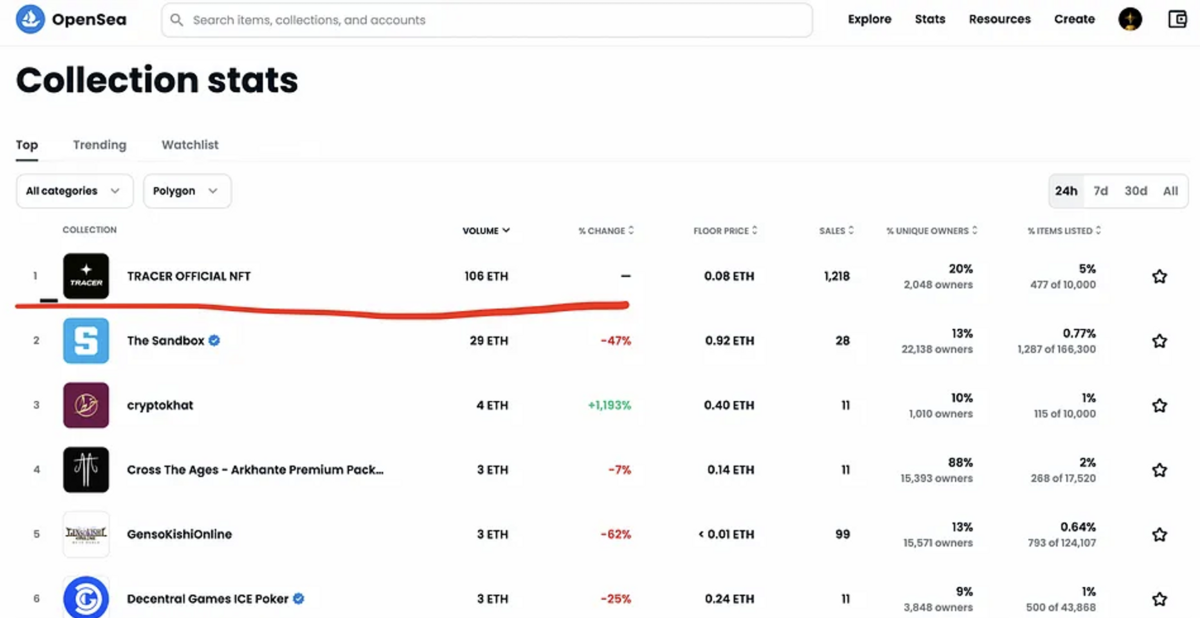Sort by % CHANGE column

point(606,231)
